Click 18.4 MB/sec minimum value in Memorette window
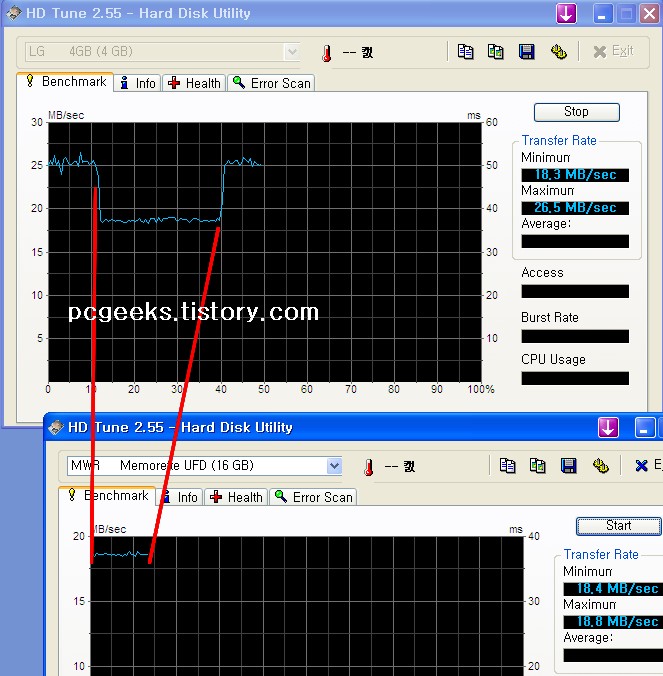 613,588
